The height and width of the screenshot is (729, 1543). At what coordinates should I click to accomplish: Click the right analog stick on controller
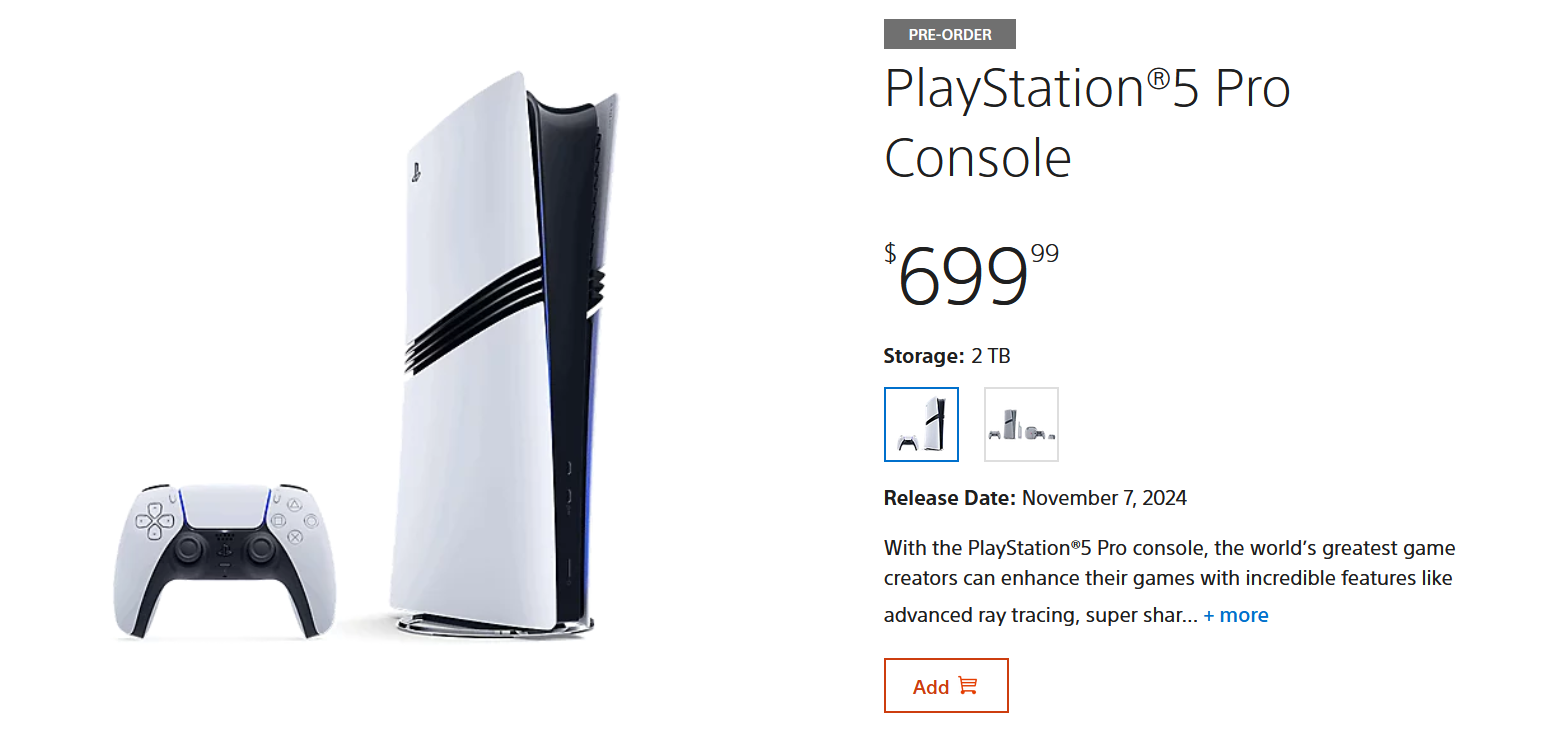260,548
